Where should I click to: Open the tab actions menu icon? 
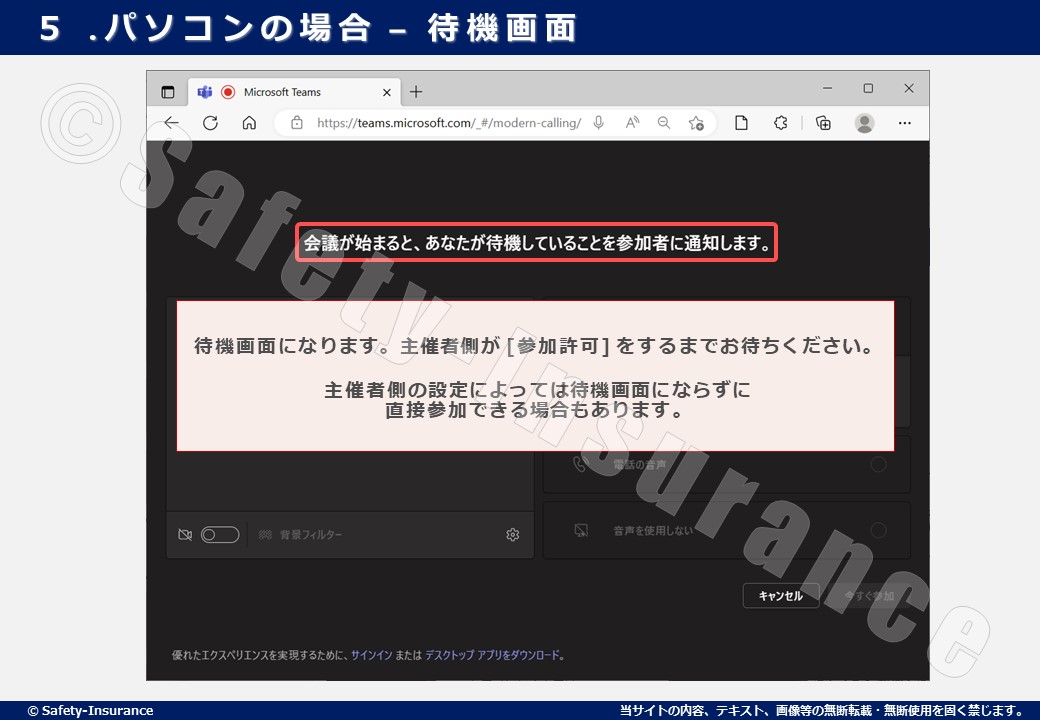pos(168,92)
